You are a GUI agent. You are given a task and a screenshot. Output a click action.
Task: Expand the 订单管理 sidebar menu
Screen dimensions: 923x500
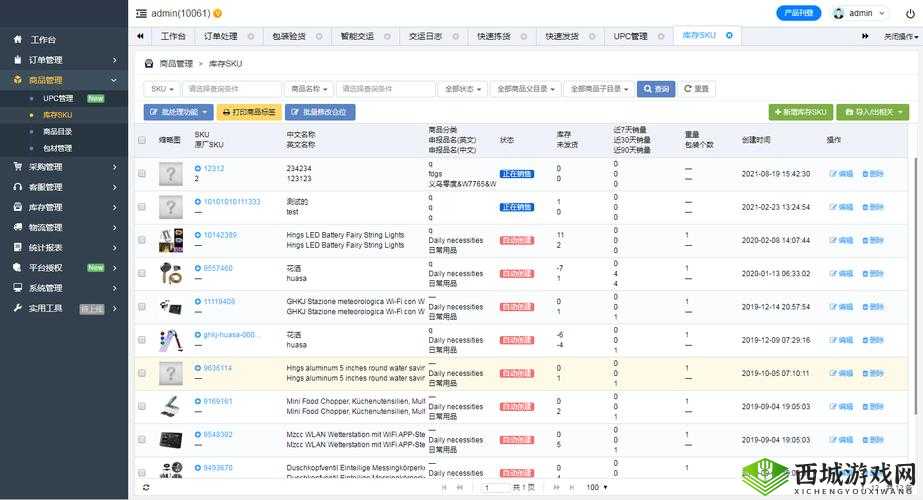click(x=64, y=59)
